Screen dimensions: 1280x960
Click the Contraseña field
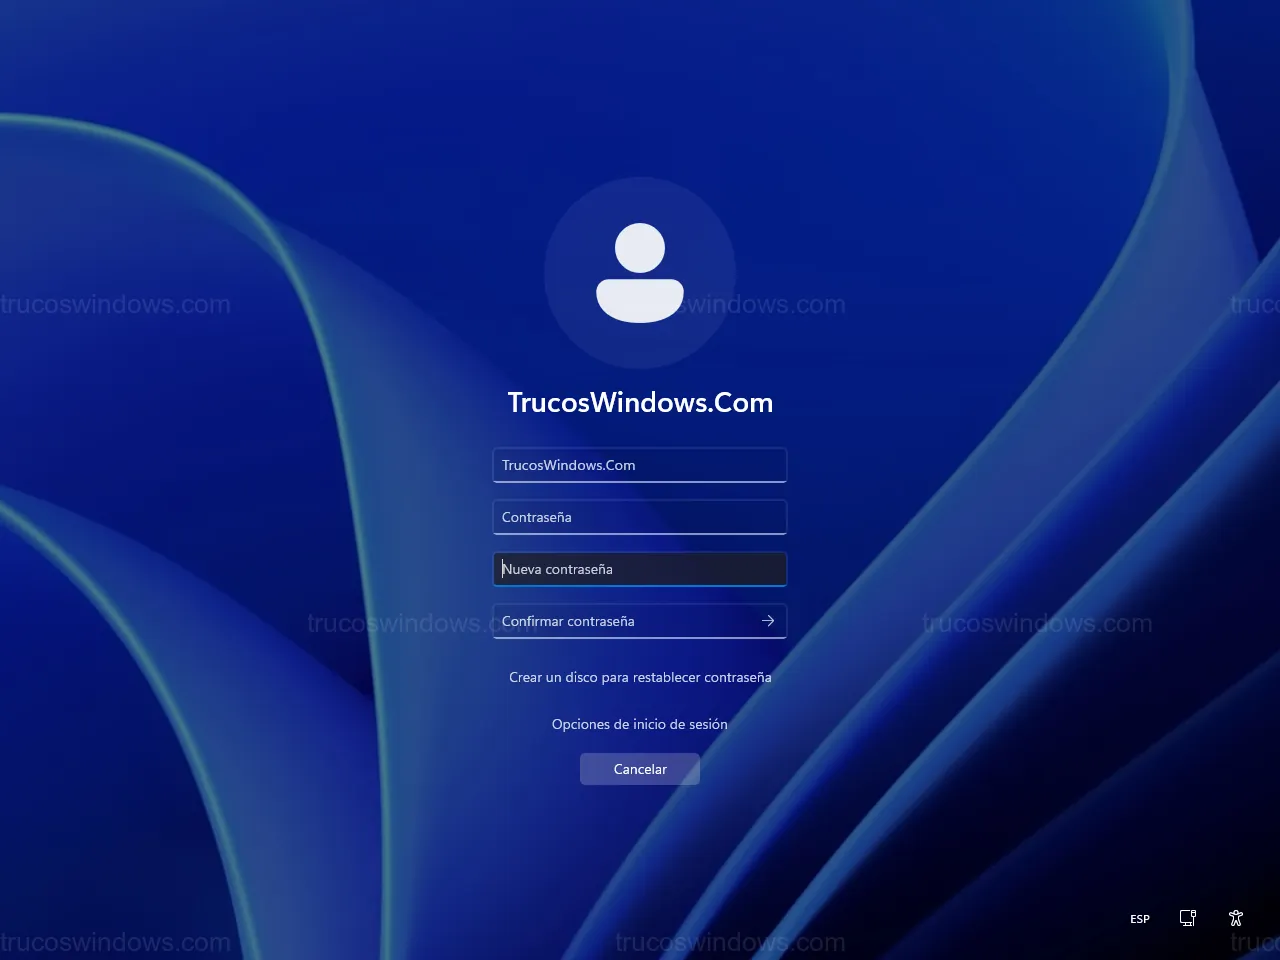tap(640, 517)
